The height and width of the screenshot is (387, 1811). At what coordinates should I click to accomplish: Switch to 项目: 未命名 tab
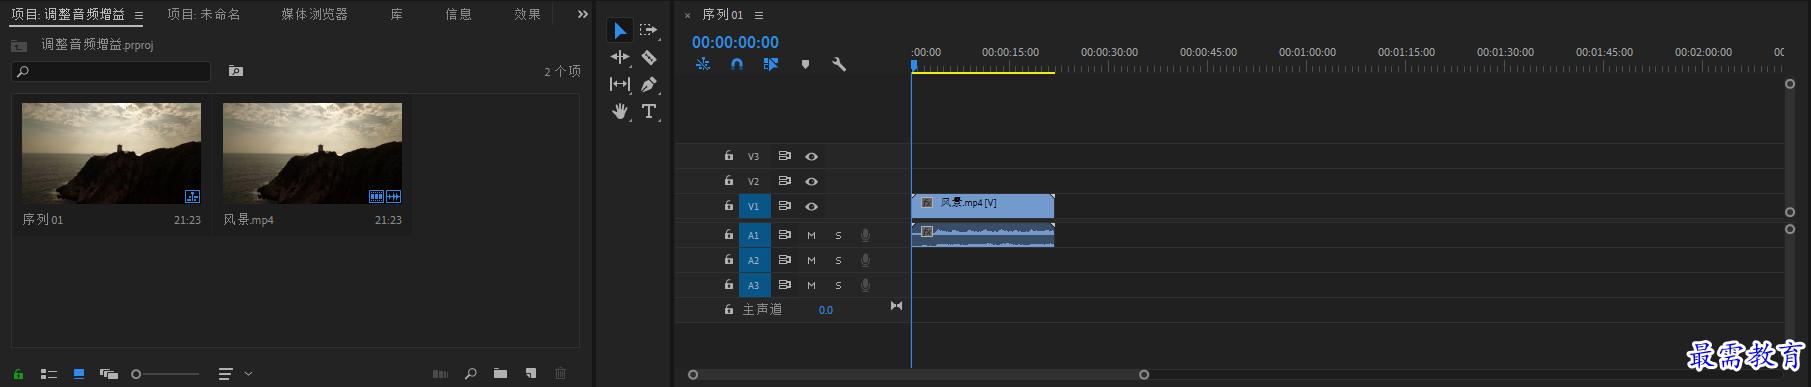pos(204,14)
